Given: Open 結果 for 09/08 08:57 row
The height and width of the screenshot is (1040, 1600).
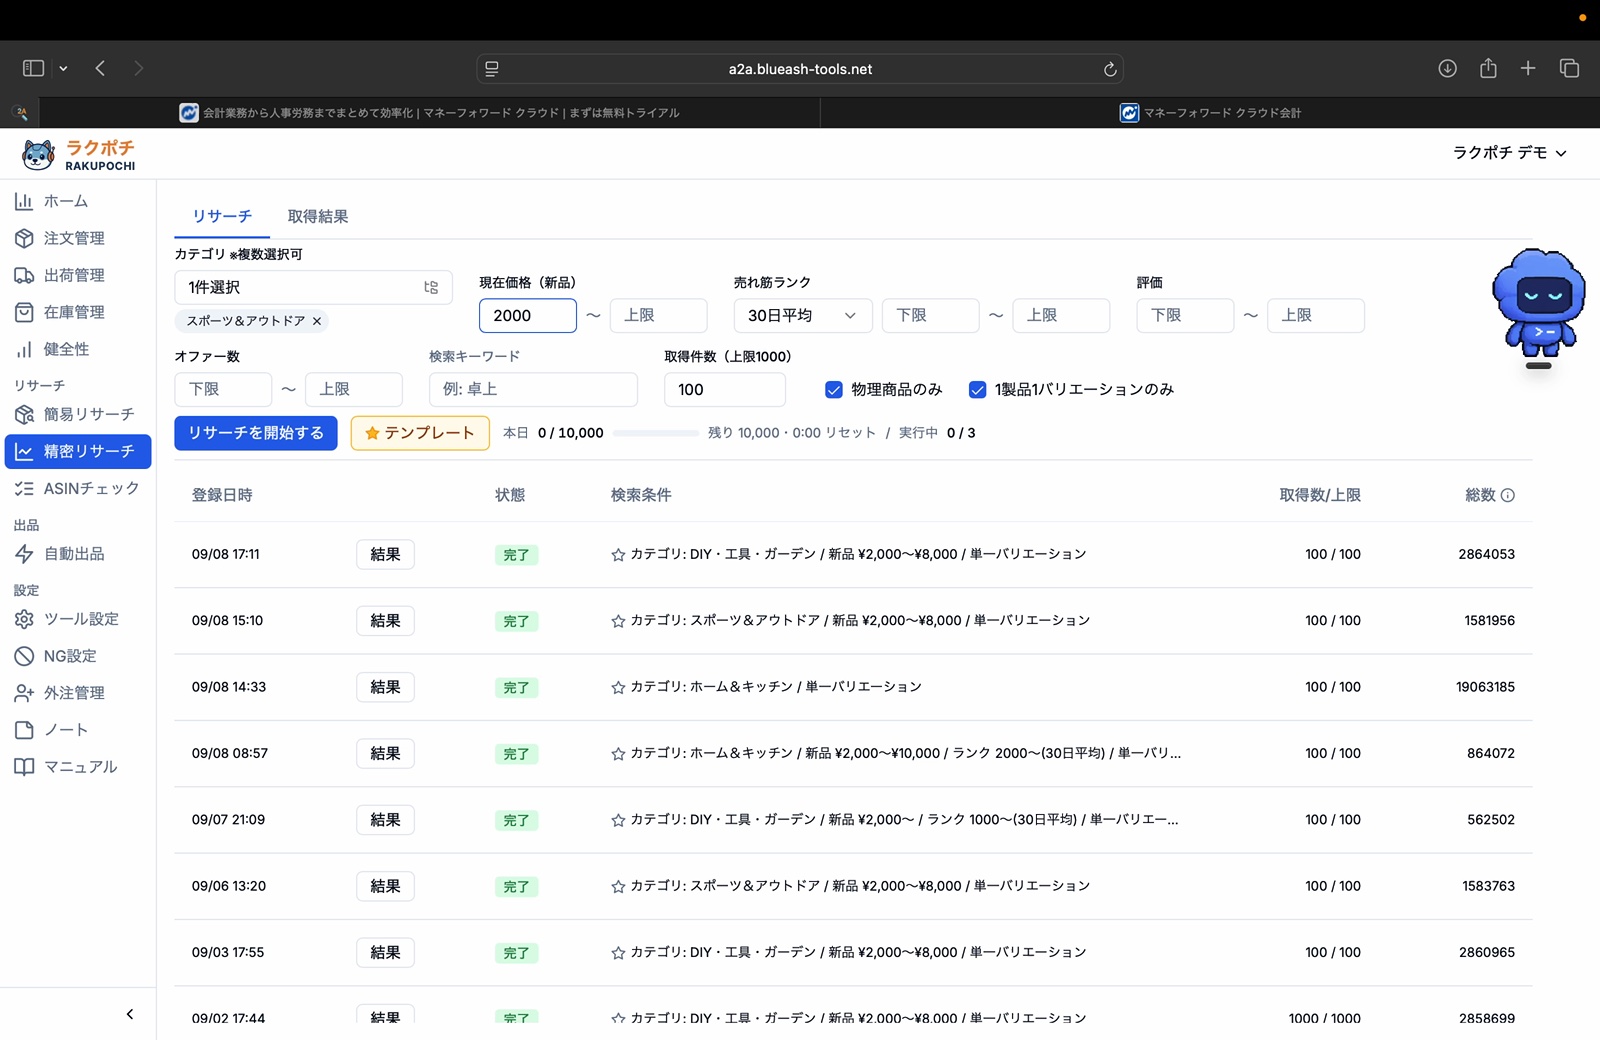Looking at the screenshot, I should pyautogui.click(x=385, y=753).
